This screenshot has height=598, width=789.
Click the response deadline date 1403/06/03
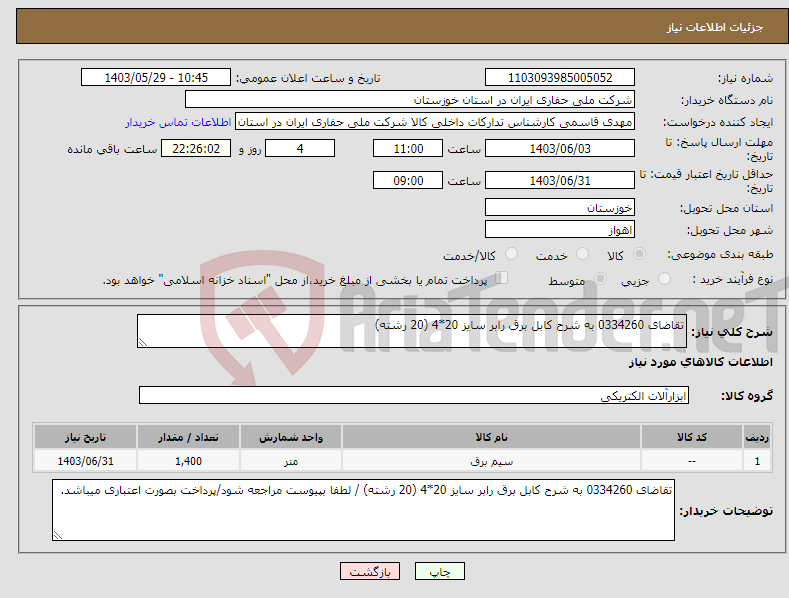coord(560,148)
